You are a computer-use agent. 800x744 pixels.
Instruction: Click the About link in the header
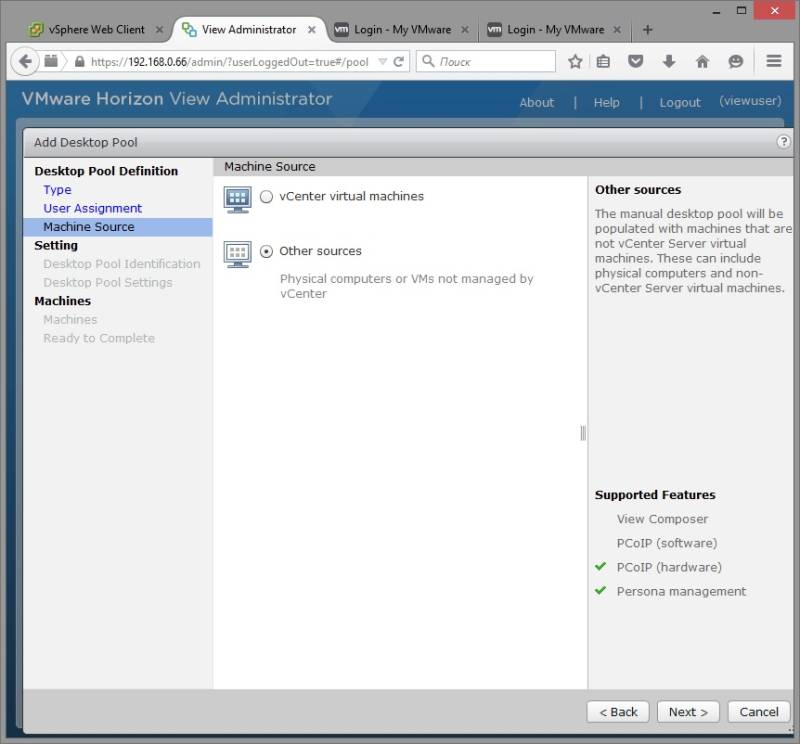[536, 103]
